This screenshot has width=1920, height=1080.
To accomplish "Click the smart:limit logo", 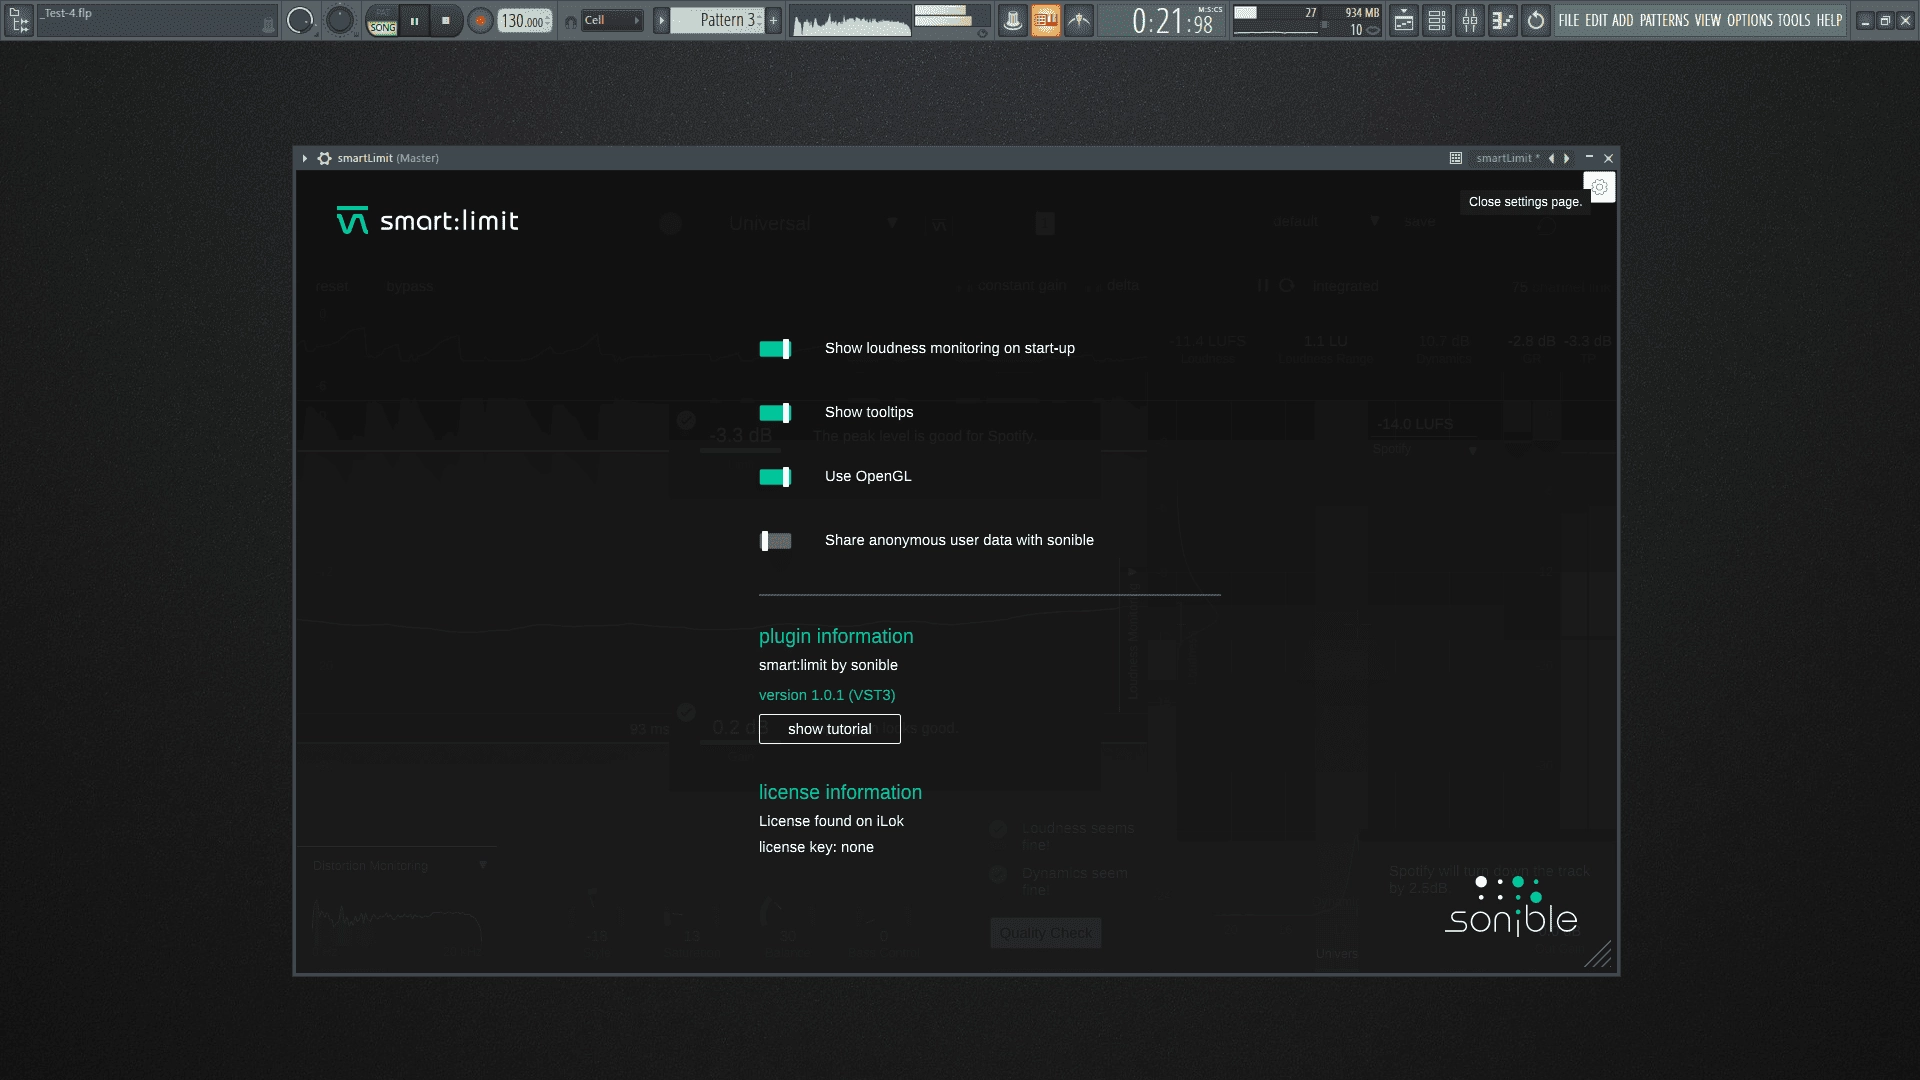I will [x=427, y=220].
